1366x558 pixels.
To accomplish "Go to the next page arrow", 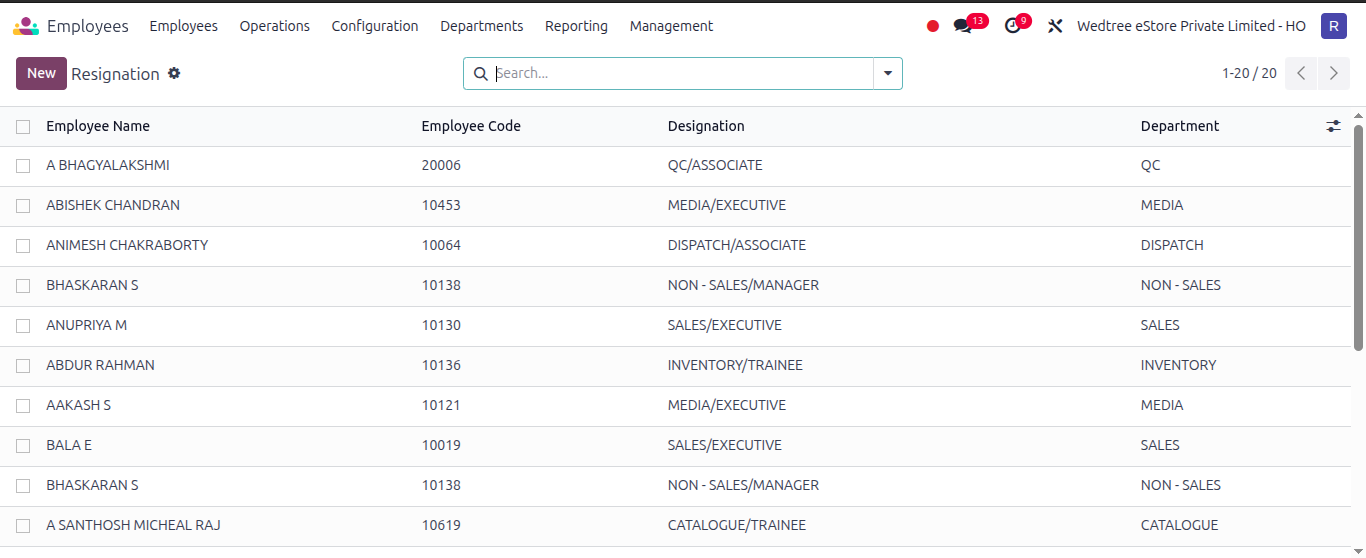I will (x=1333, y=73).
